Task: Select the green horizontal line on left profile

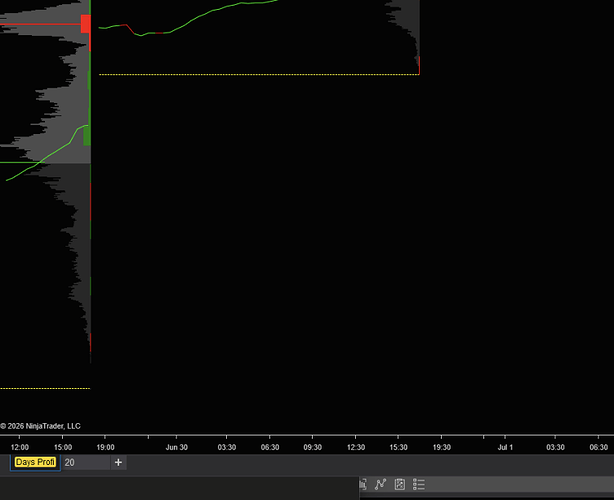Action: pos(22,162)
